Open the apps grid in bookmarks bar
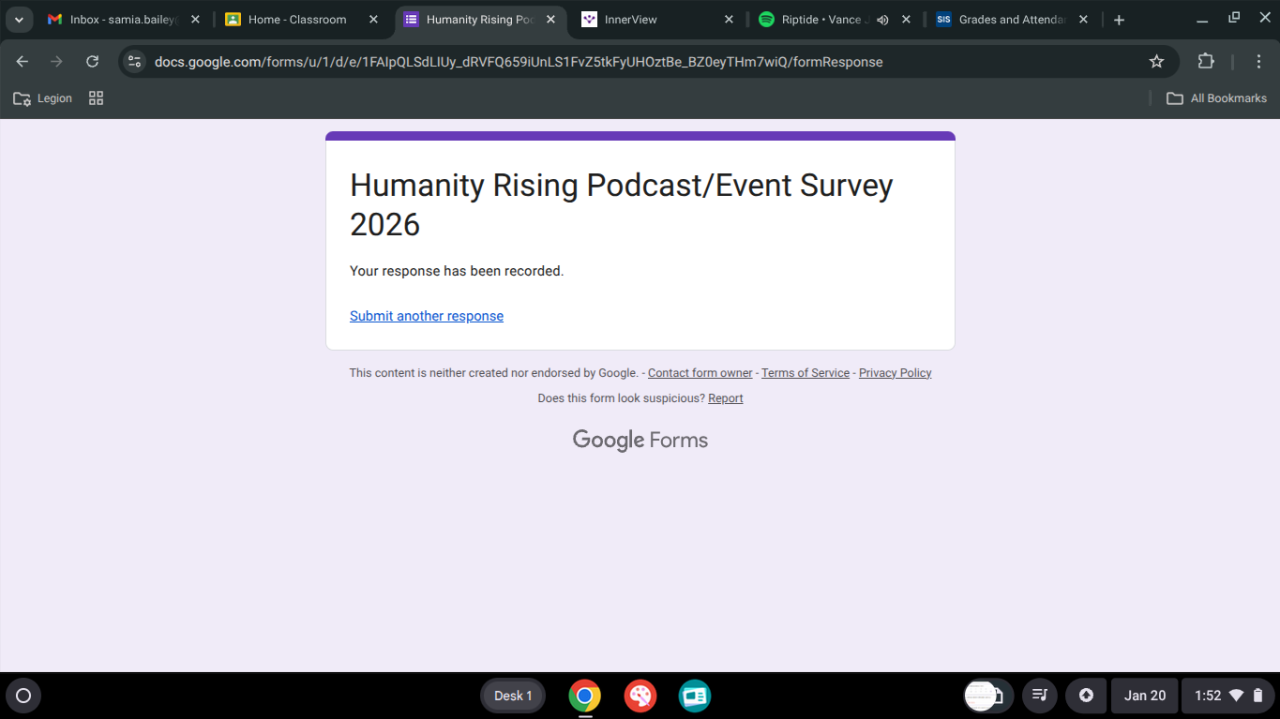This screenshot has height=719, width=1280. (96, 98)
